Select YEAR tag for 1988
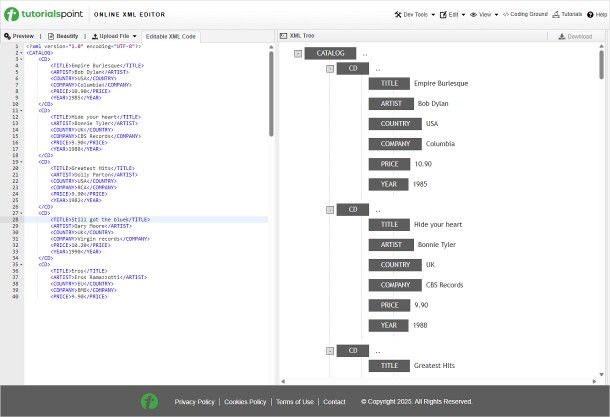 [389, 326]
